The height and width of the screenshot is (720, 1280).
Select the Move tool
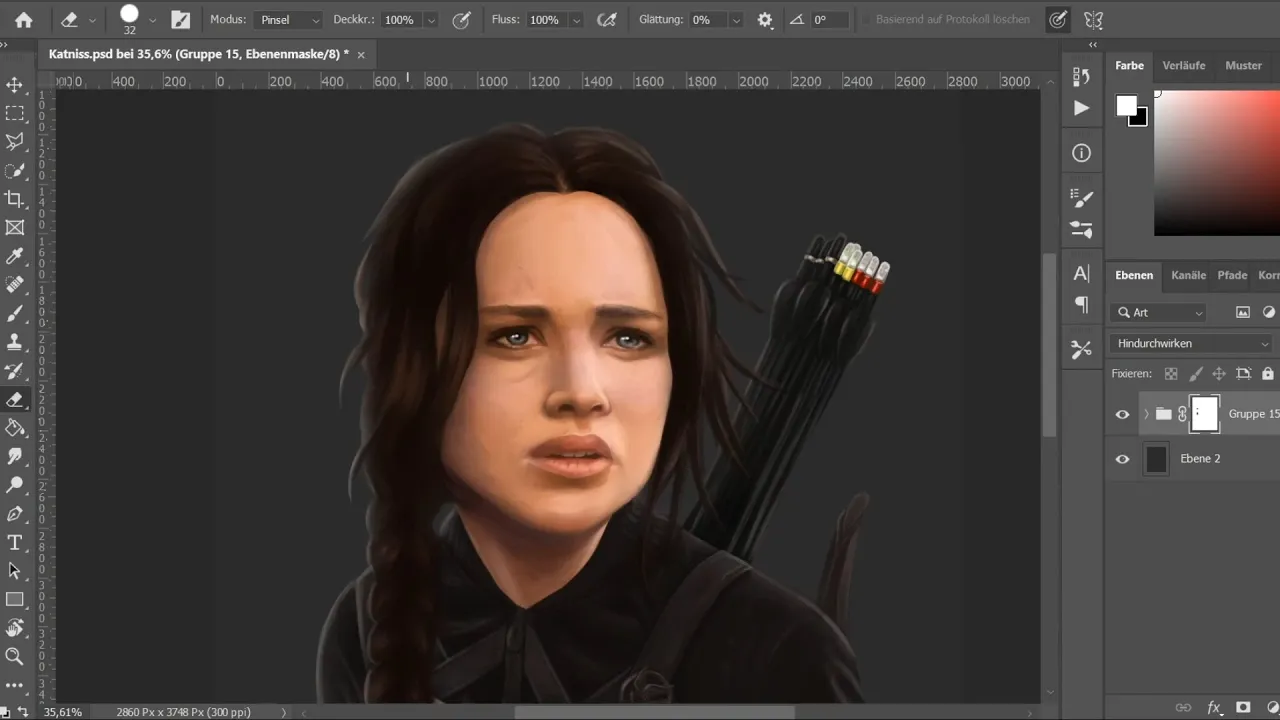15,85
